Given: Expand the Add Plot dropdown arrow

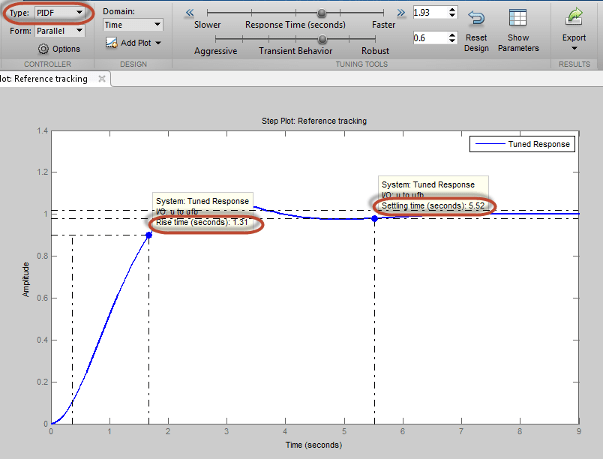Looking at the screenshot, I should (158, 43).
